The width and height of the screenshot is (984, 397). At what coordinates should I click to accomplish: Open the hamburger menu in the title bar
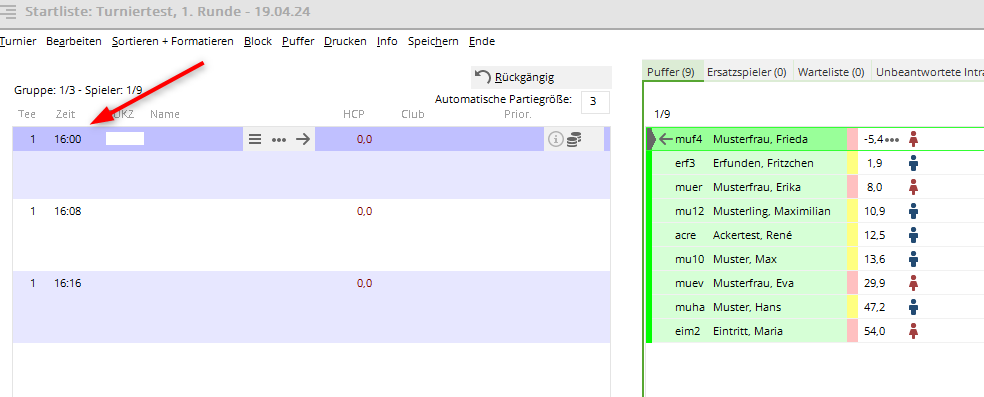point(9,12)
